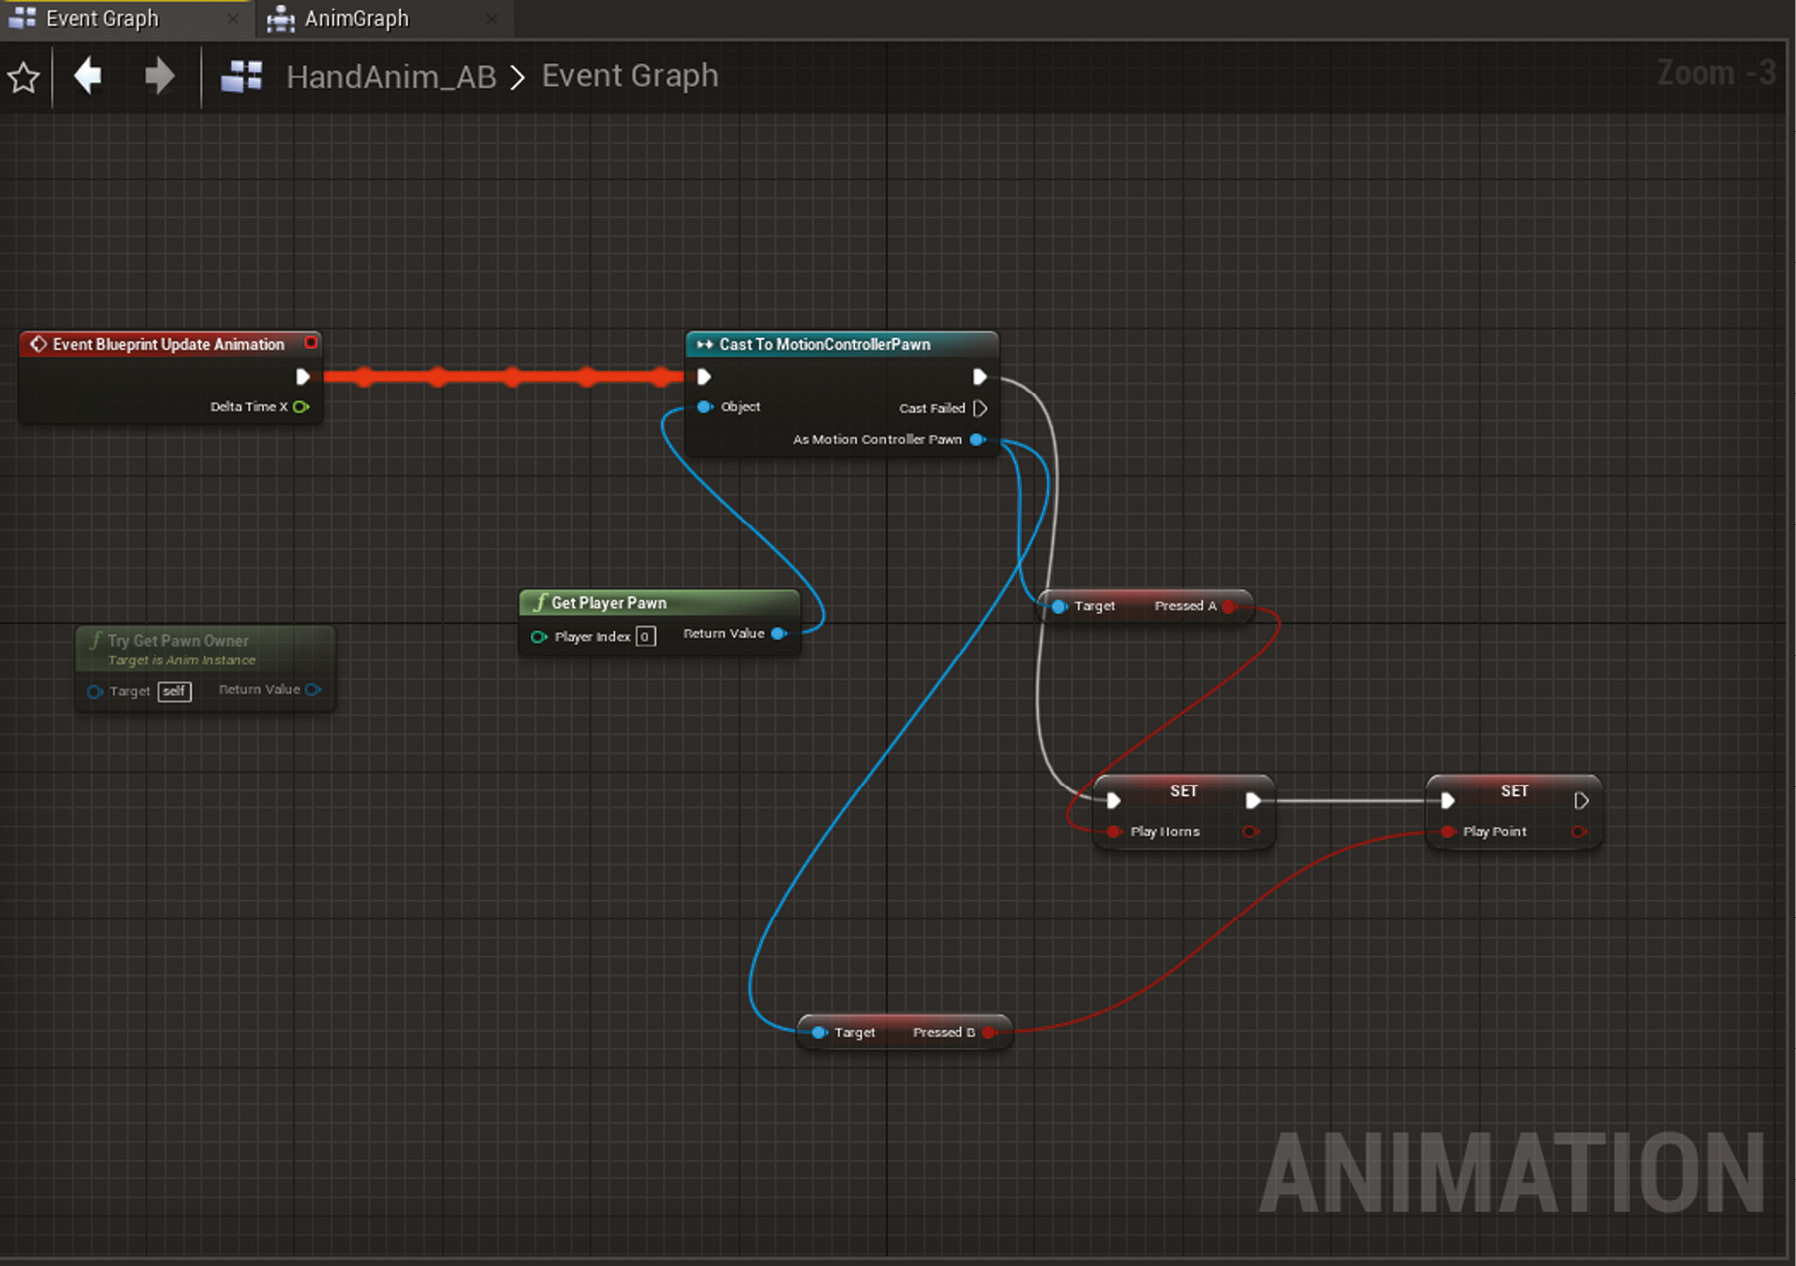
Task: Click the Delta Time X float pin
Action: click(x=301, y=407)
